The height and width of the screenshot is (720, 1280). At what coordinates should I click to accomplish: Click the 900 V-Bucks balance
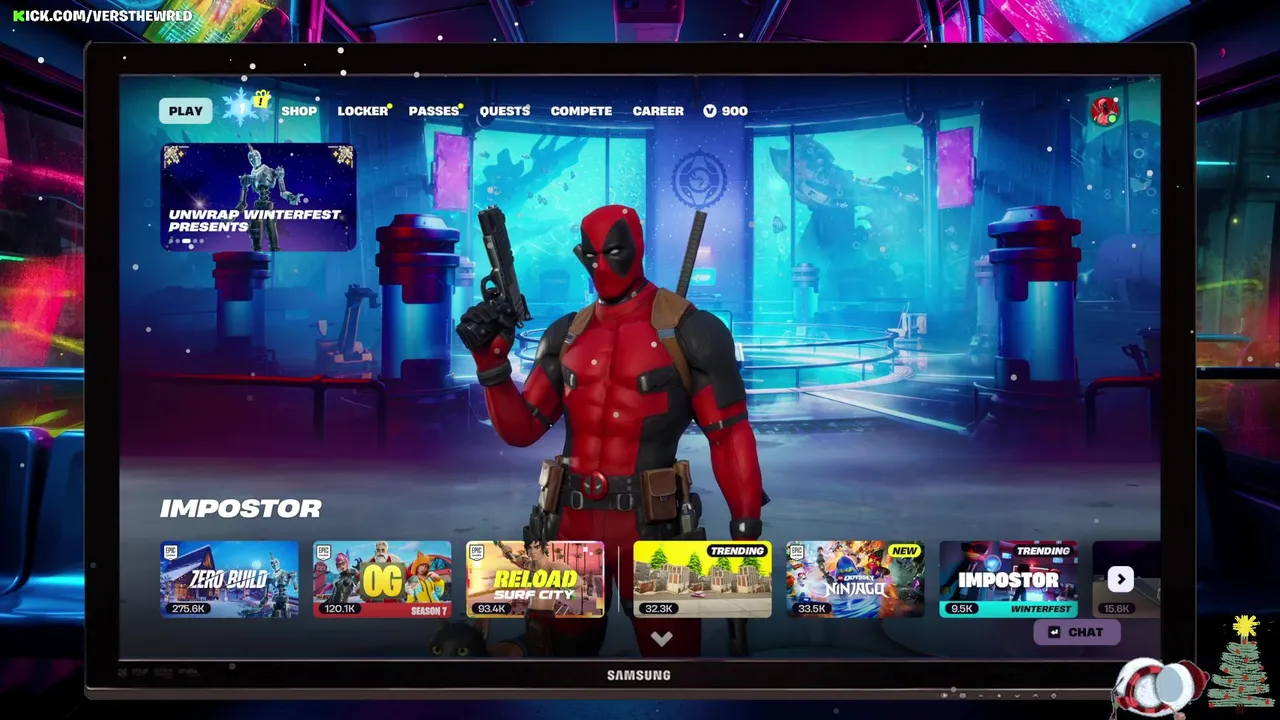click(x=726, y=111)
